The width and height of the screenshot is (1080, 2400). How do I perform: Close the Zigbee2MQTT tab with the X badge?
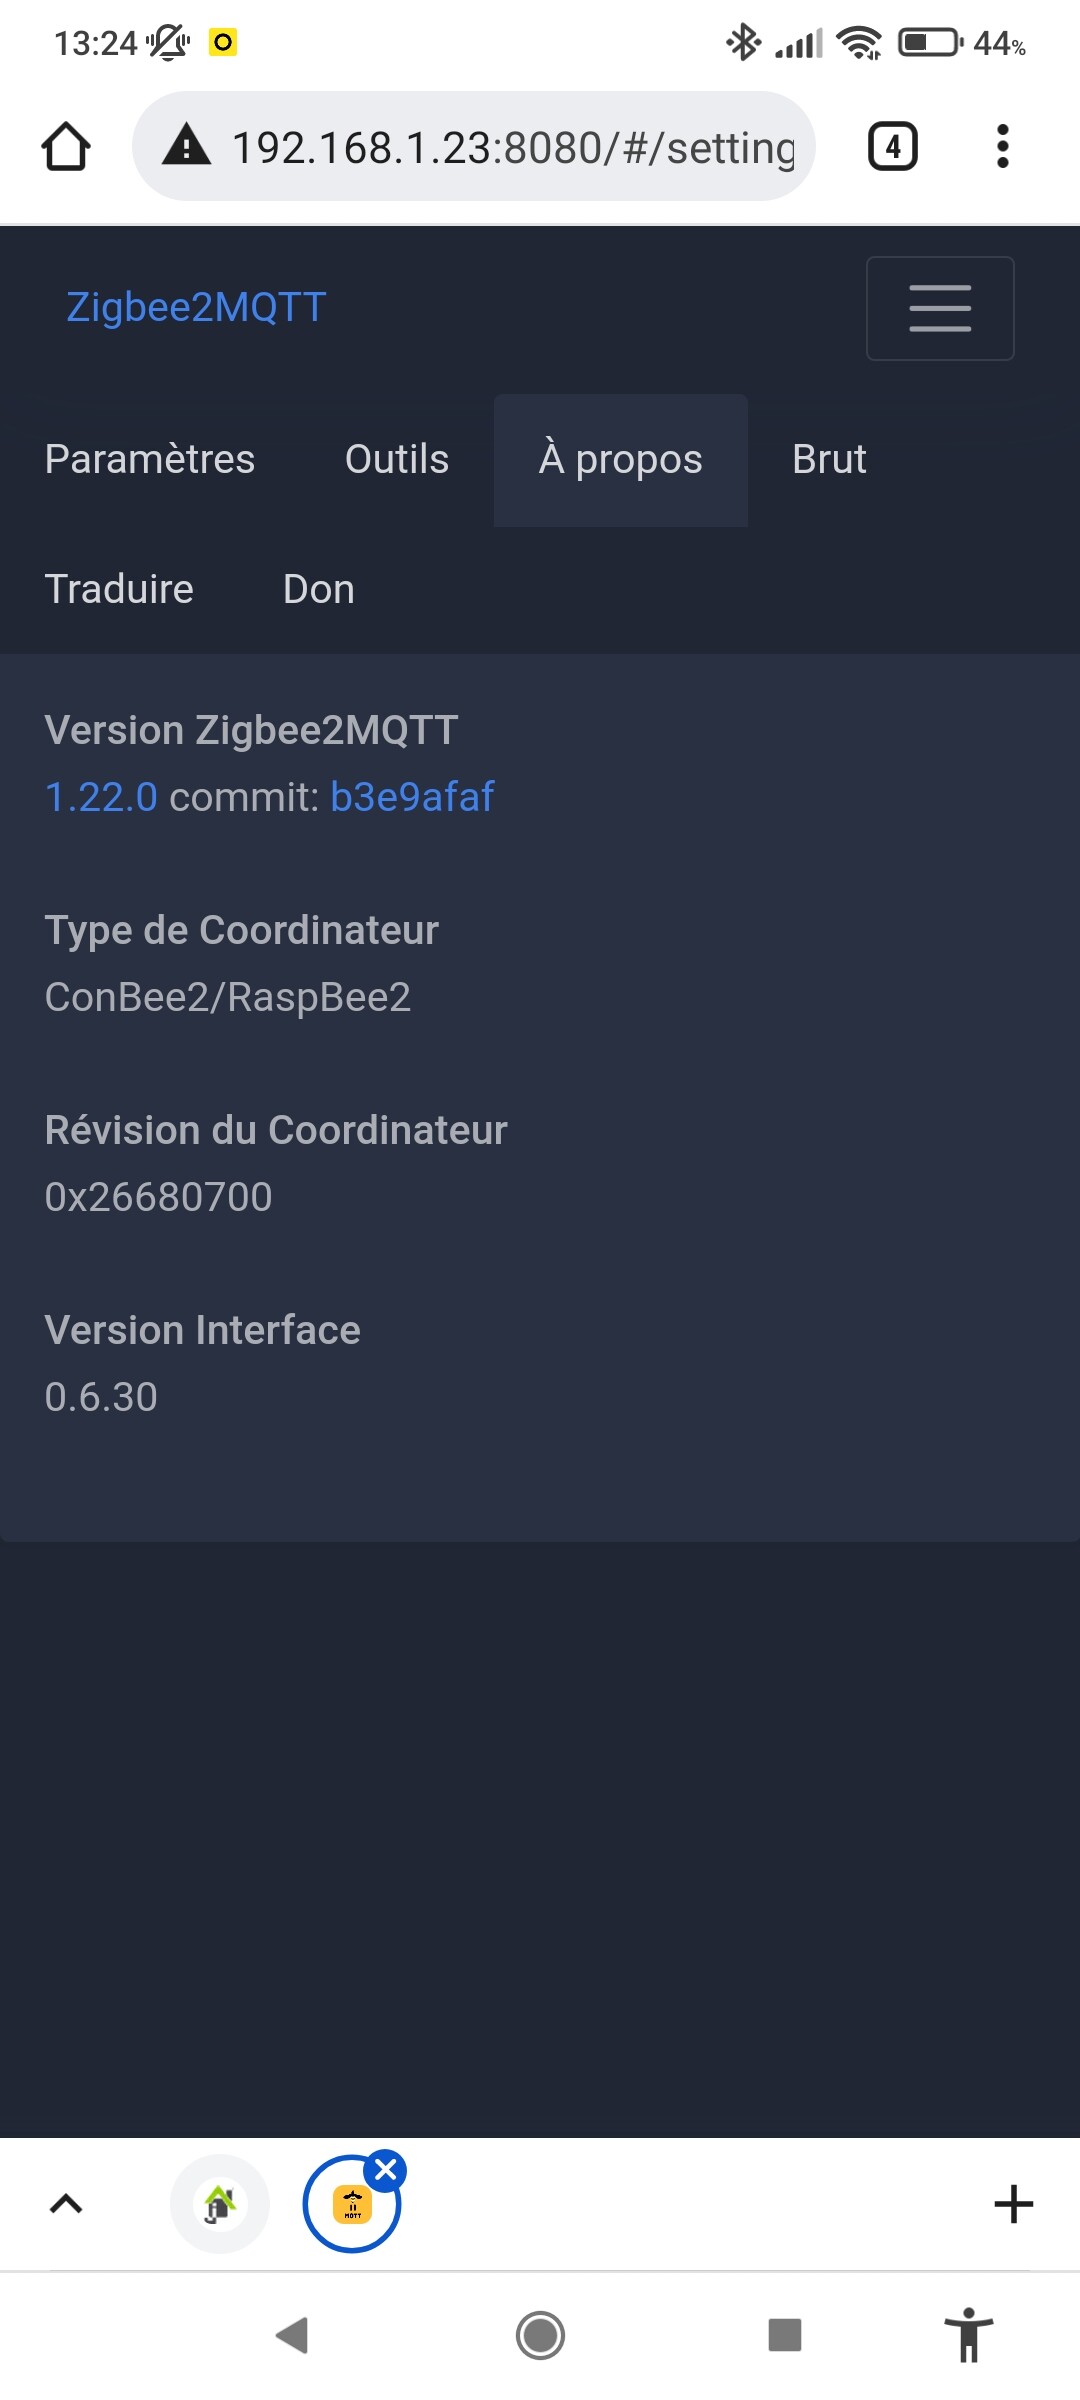[386, 2170]
